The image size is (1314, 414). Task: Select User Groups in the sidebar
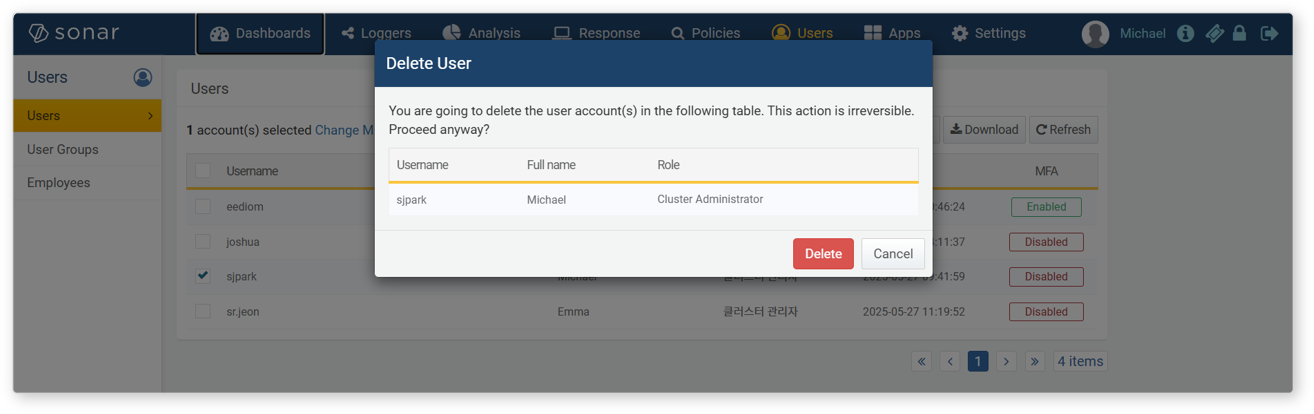(x=63, y=149)
